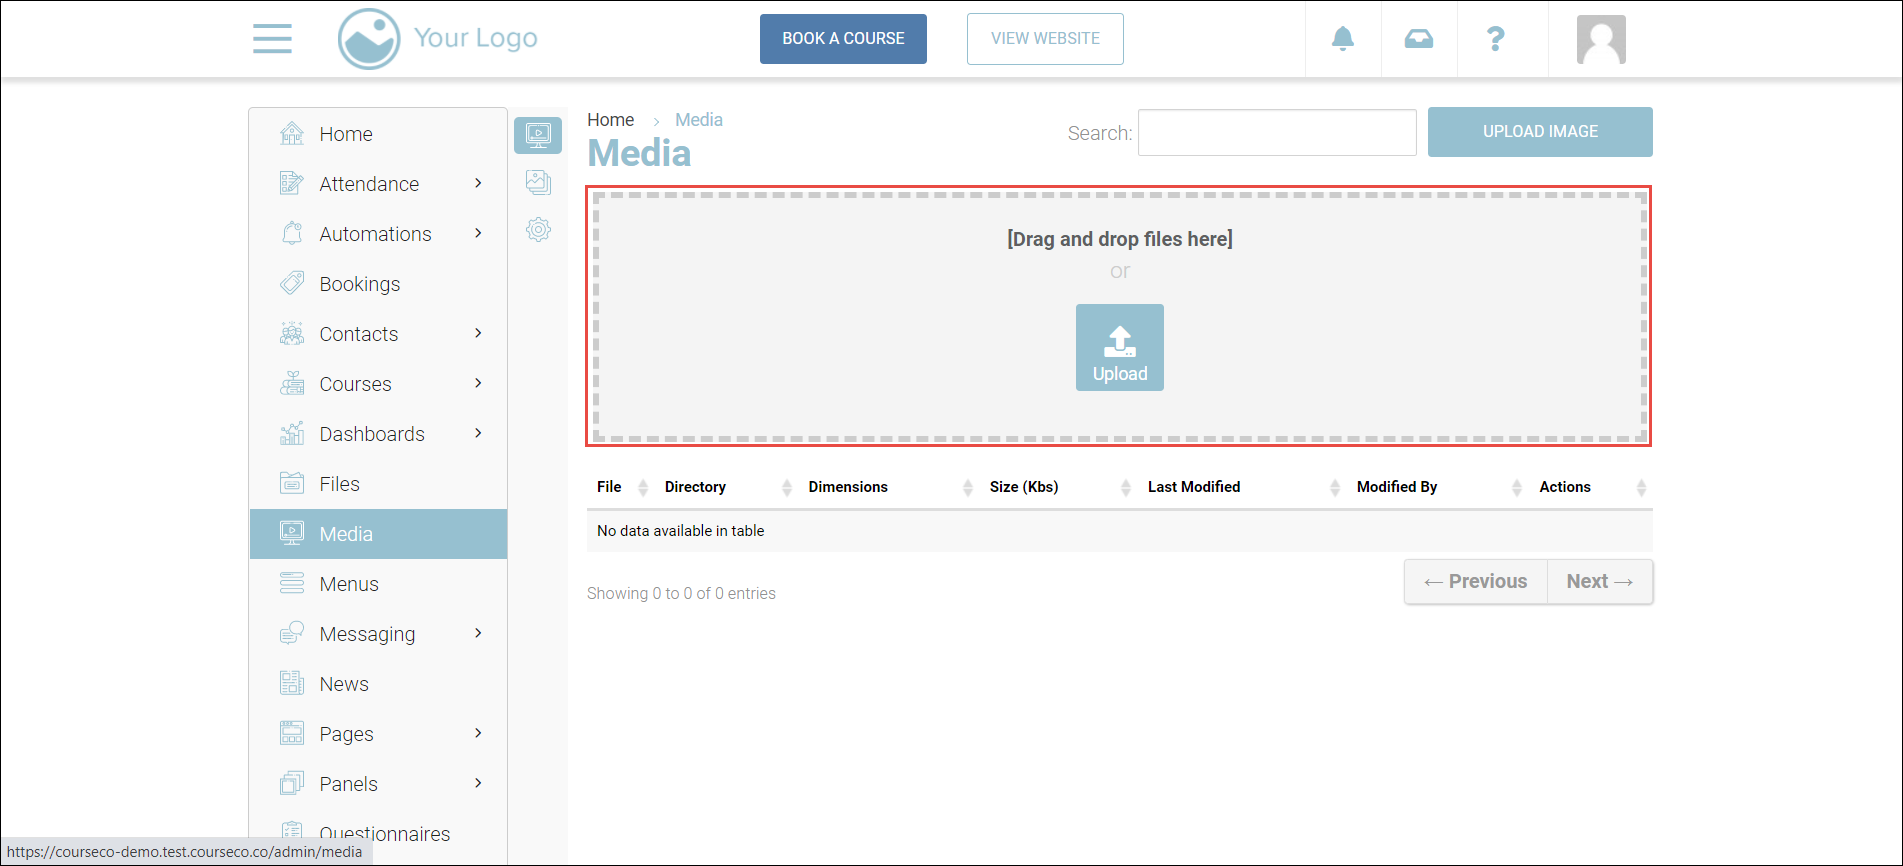
Task: Click the help question mark icon
Action: point(1495,39)
